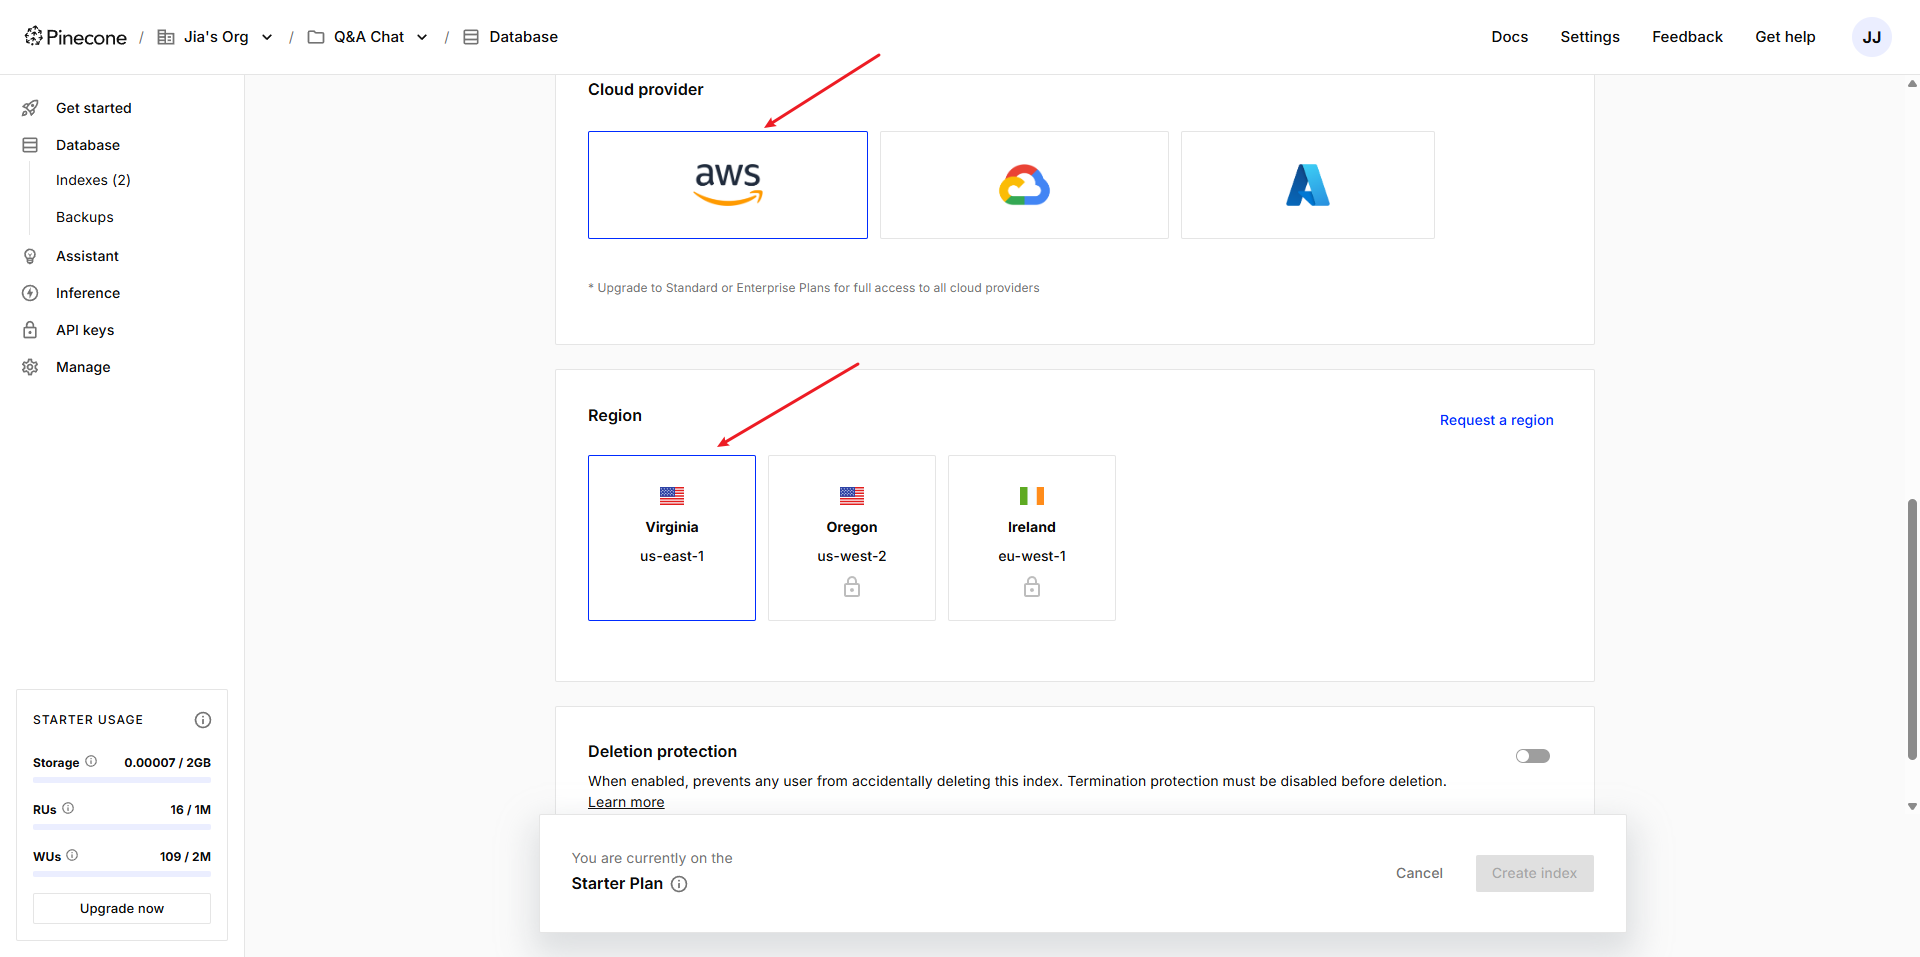The width and height of the screenshot is (1920, 957).
Task: Open Indexes (2) in sidebar
Action: pyautogui.click(x=93, y=180)
